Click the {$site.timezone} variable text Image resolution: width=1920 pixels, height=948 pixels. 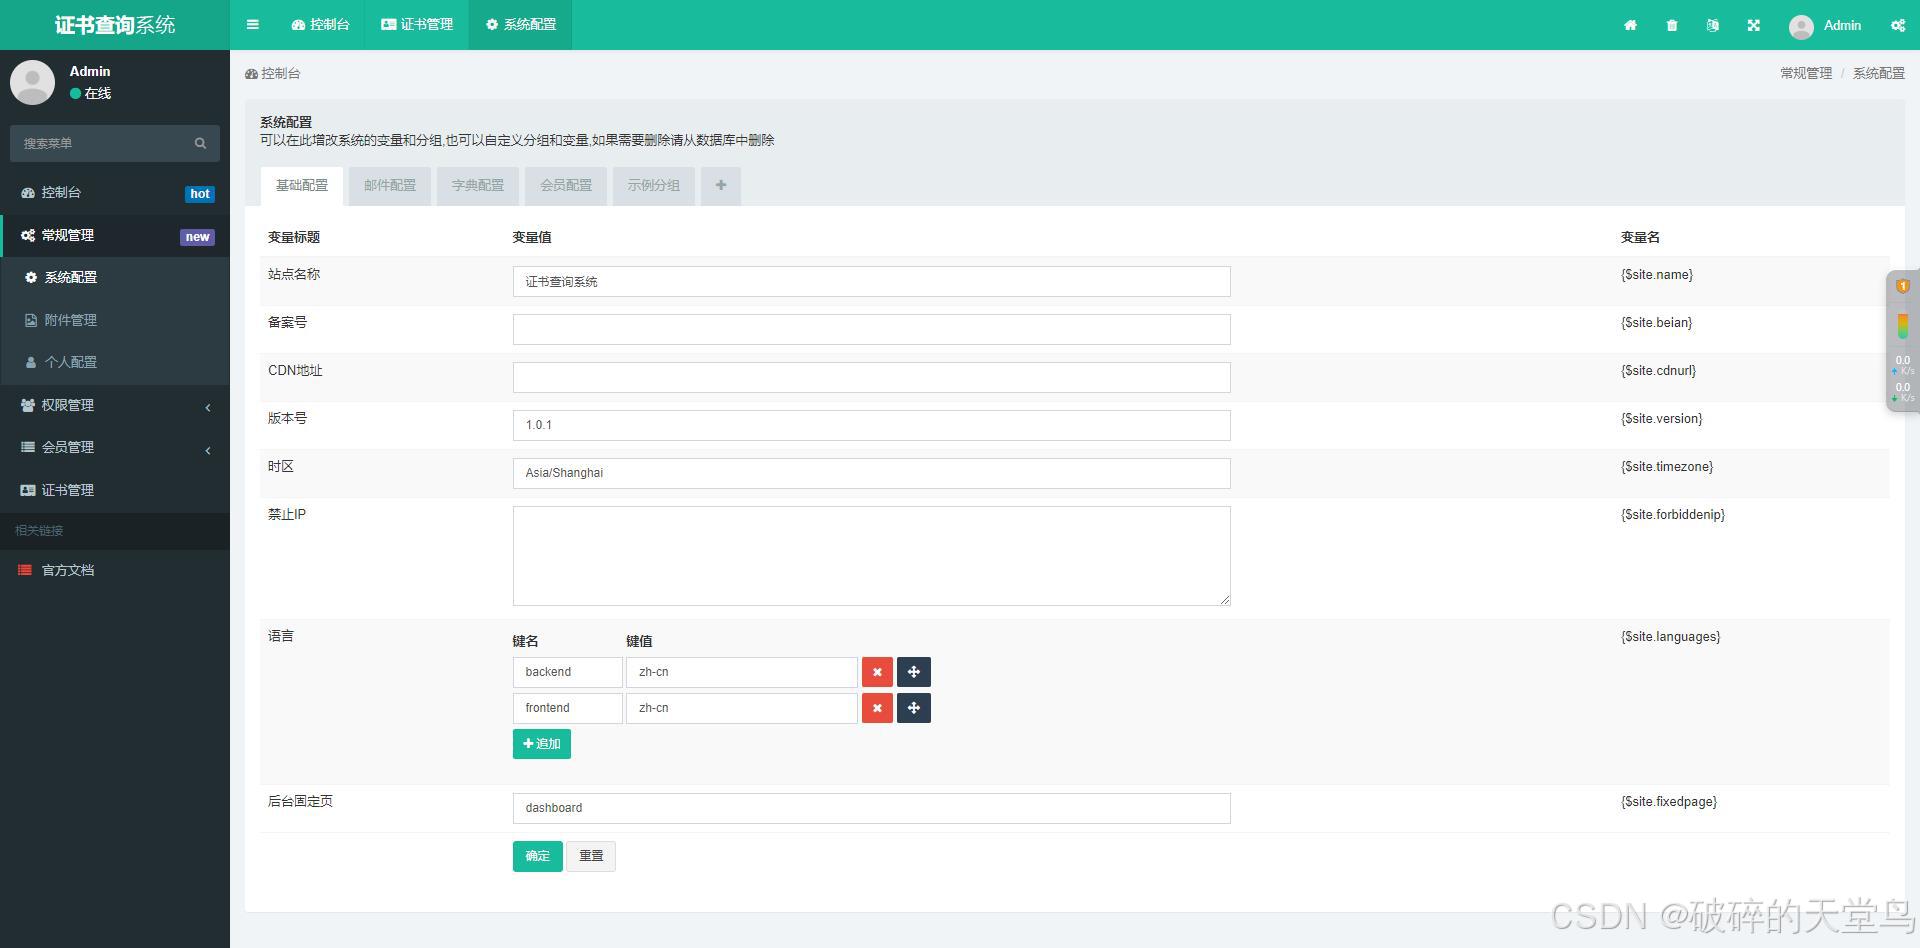(1667, 467)
